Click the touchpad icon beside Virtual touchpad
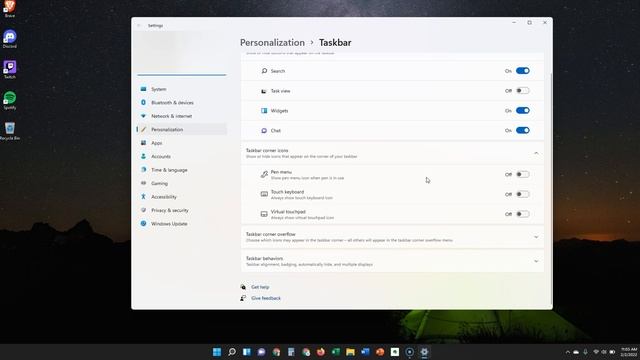This screenshot has width=640, height=360. tap(264, 214)
